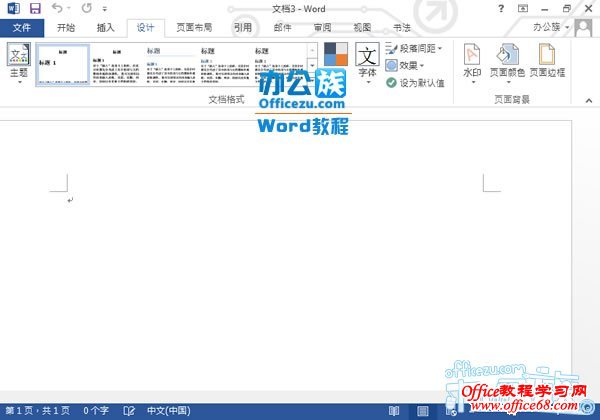Switch to Read Mode view icon
This screenshot has width=600, height=420.
(394, 411)
